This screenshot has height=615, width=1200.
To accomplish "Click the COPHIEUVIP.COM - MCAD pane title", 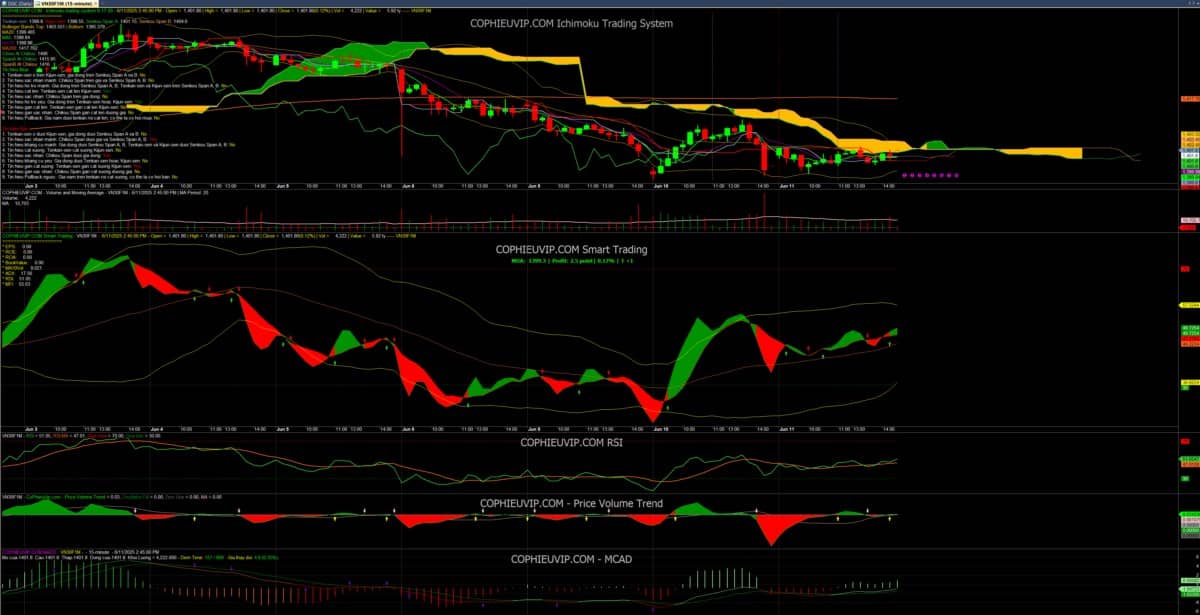I will [x=573, y=558].
